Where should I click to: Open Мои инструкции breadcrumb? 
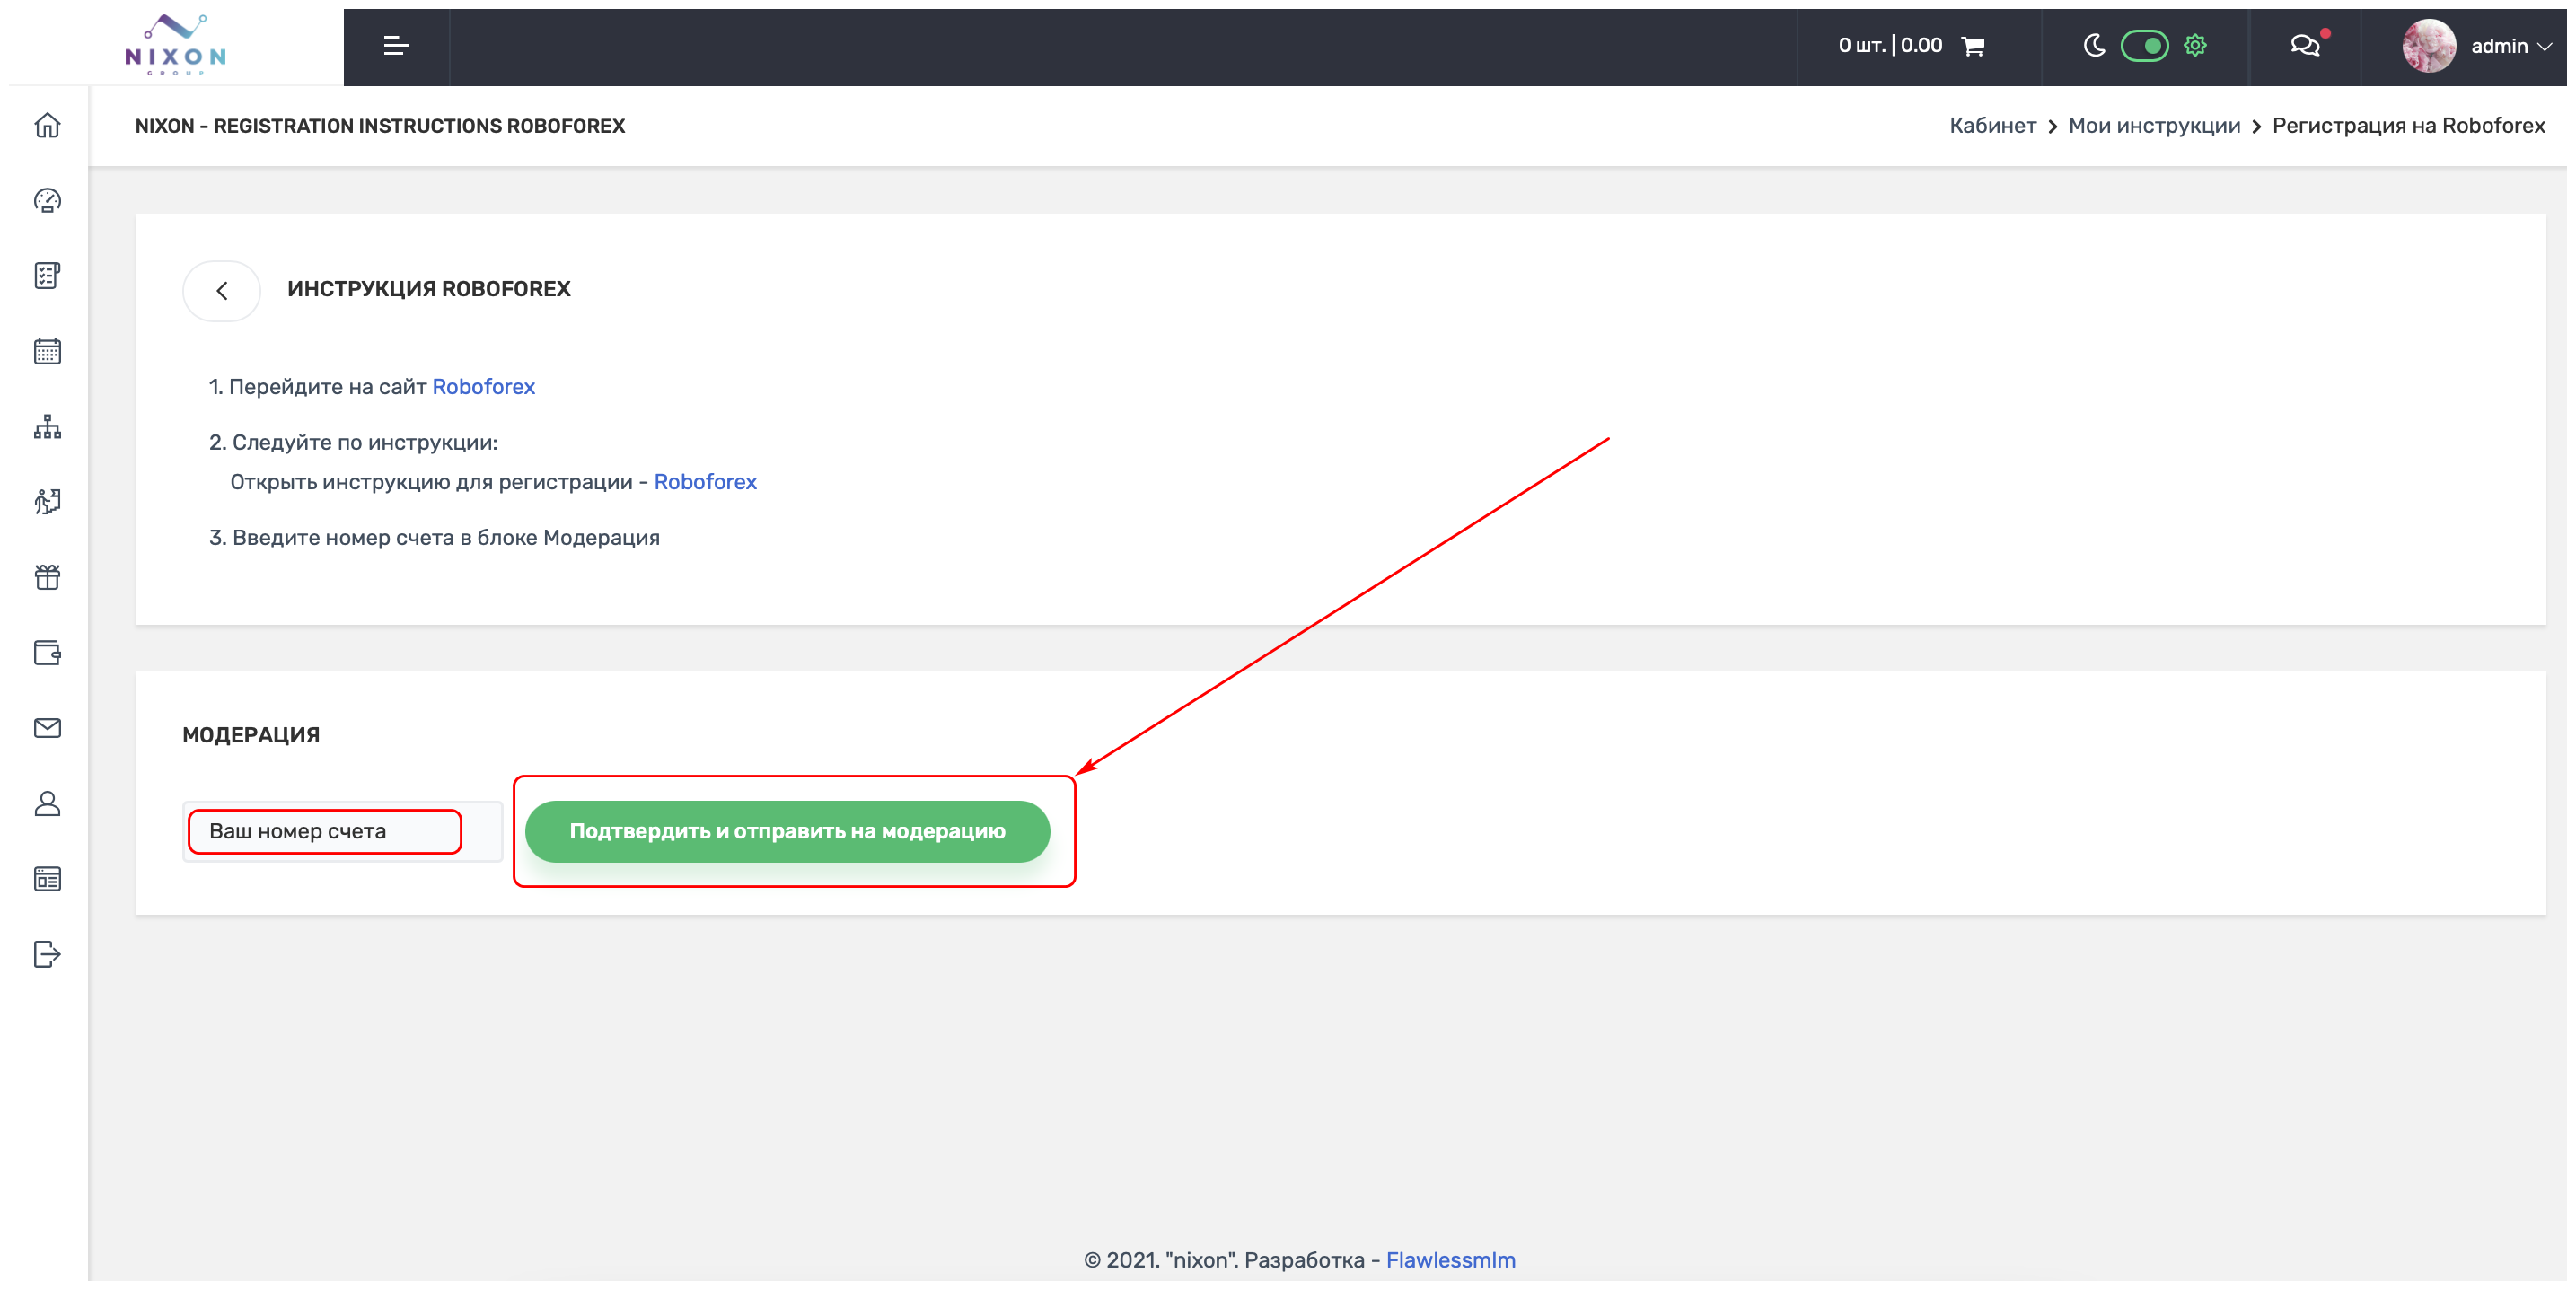pyautogui.click(x=2154, y=126)
